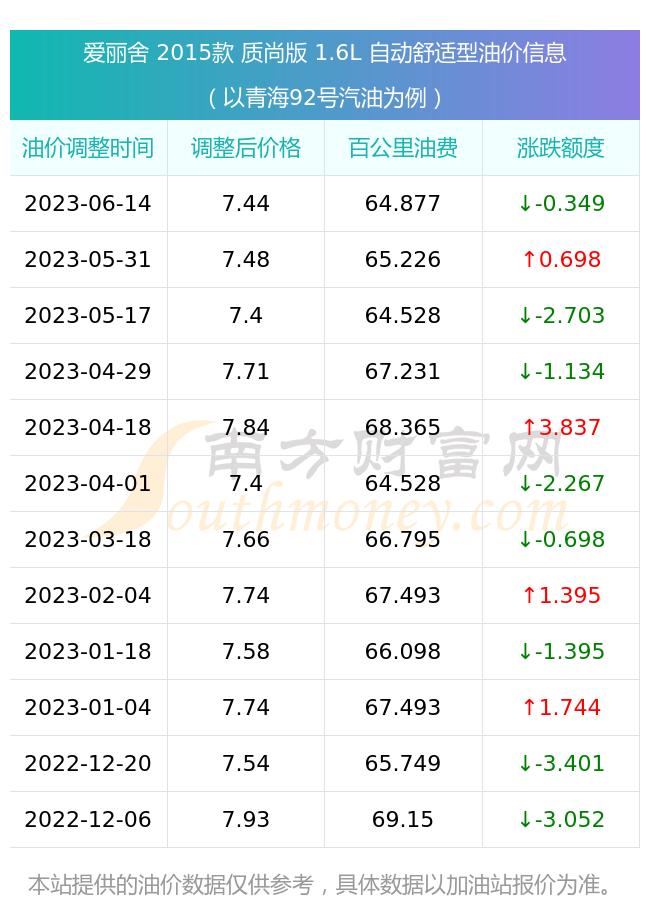Select the price cell 7.48
The image size is (650, 911).
tap(246, 260)
